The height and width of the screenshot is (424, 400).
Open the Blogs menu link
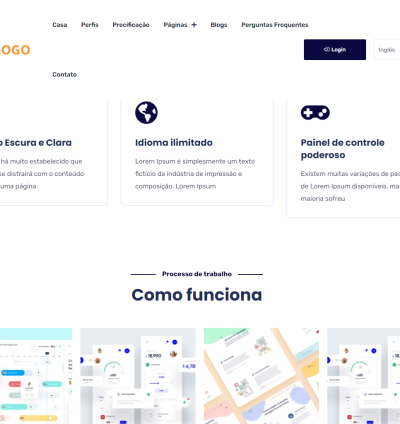219,25
